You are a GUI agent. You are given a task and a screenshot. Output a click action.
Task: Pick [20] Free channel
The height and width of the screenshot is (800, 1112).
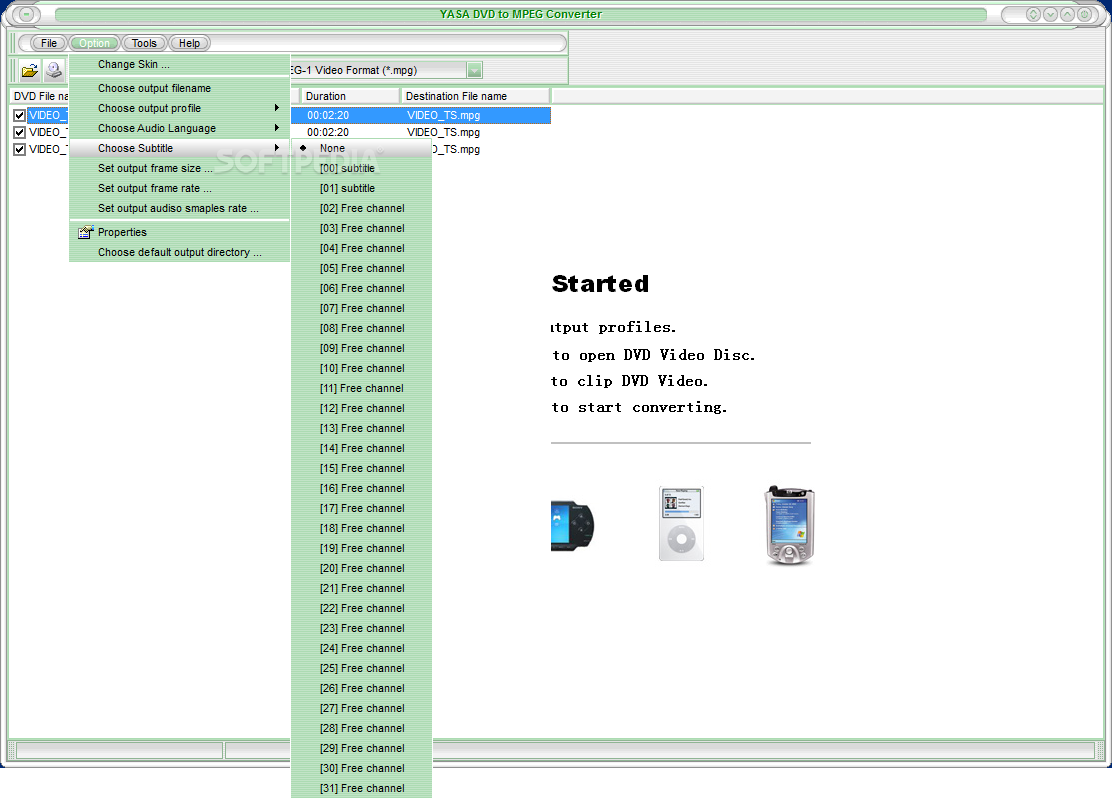[361, 568]
